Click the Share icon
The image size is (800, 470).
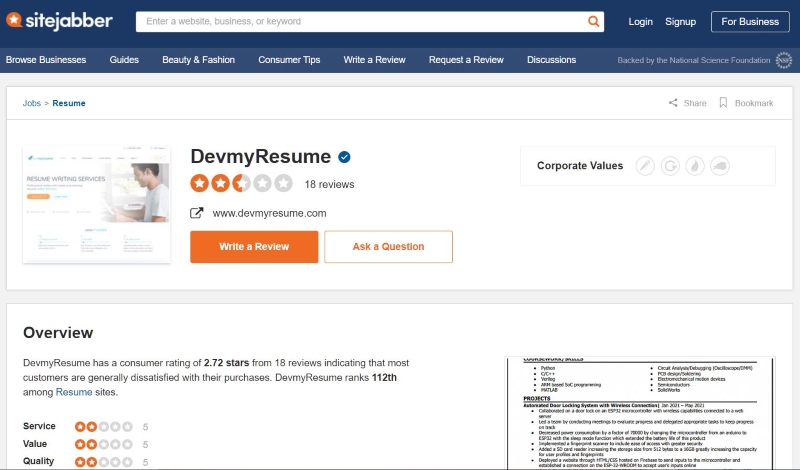point(673,103)
